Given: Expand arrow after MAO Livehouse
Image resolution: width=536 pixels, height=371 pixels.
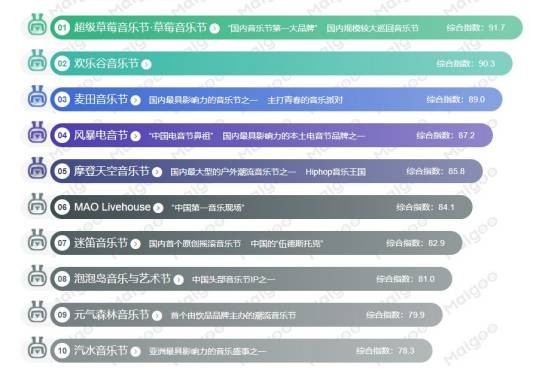Looking at the screenshot, I should 158,208.
